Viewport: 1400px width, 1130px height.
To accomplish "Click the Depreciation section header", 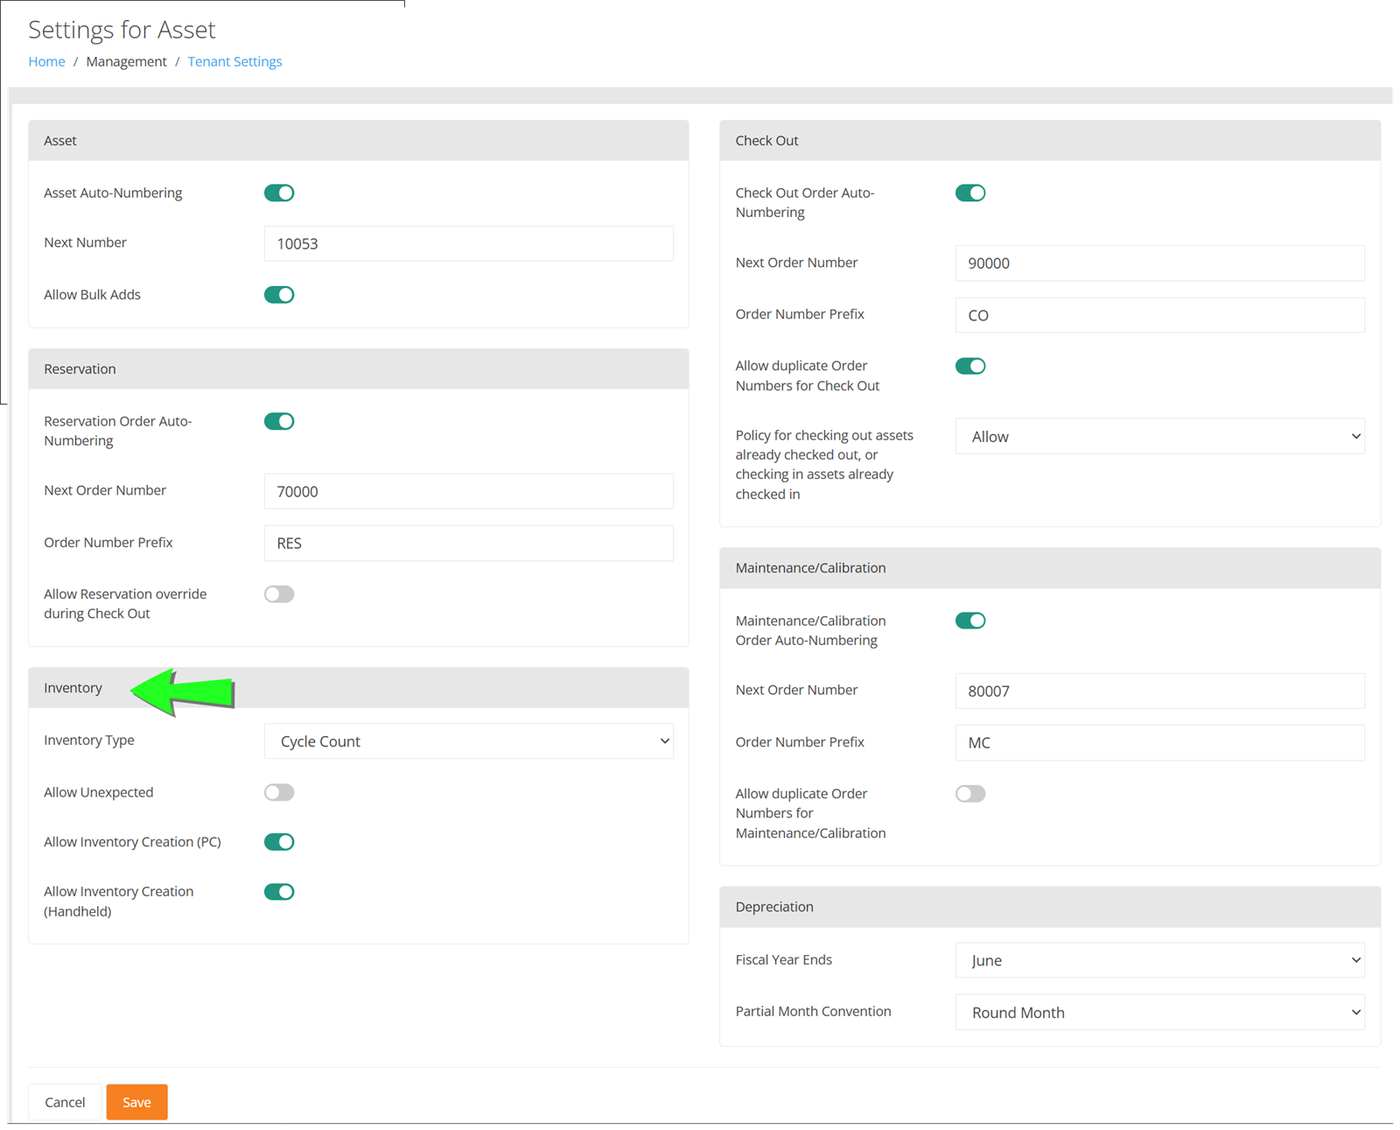I will pos(1050,907).
